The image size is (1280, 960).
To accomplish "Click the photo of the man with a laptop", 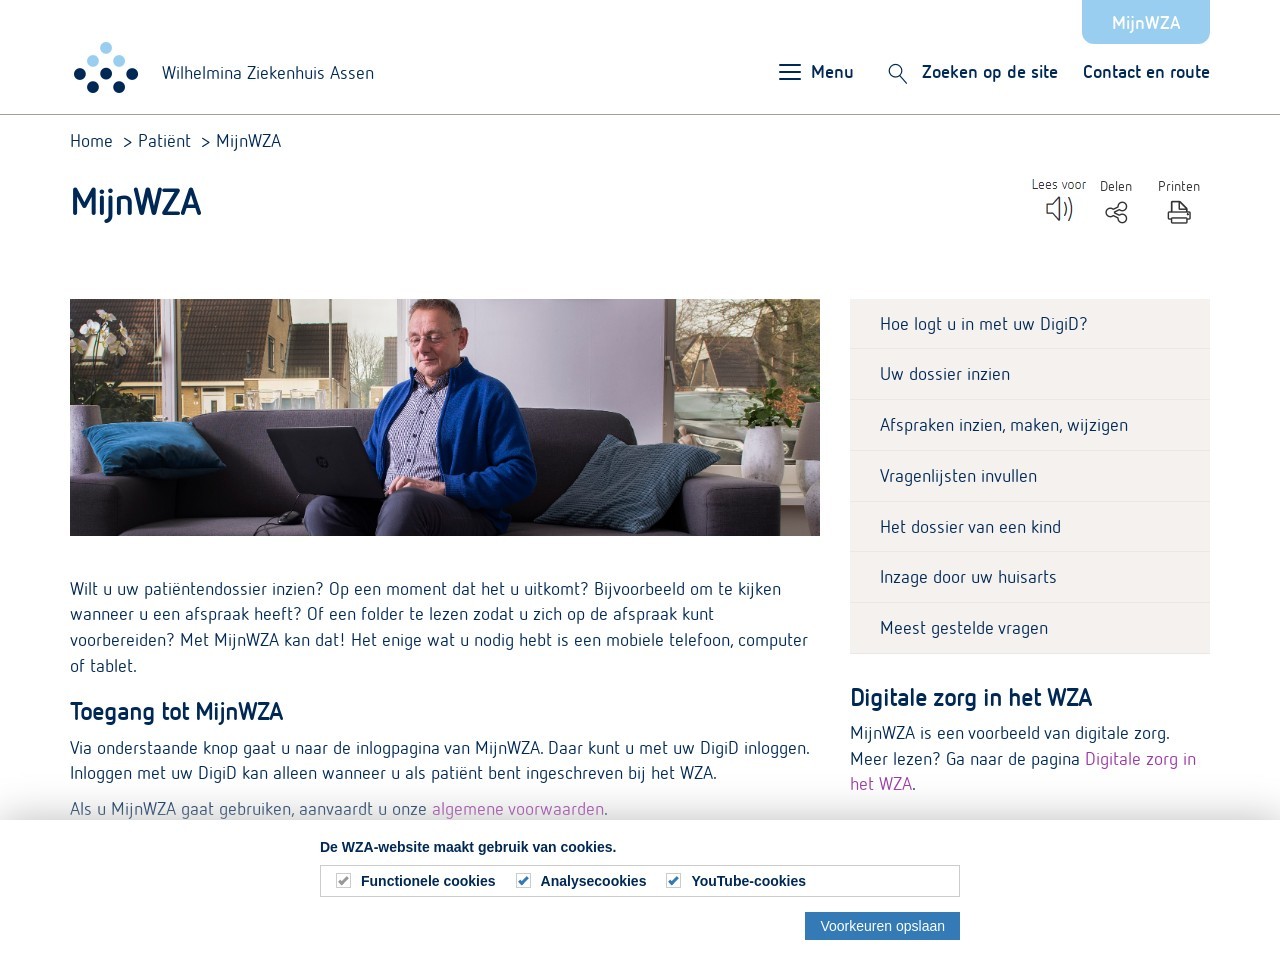I will 445,417.
